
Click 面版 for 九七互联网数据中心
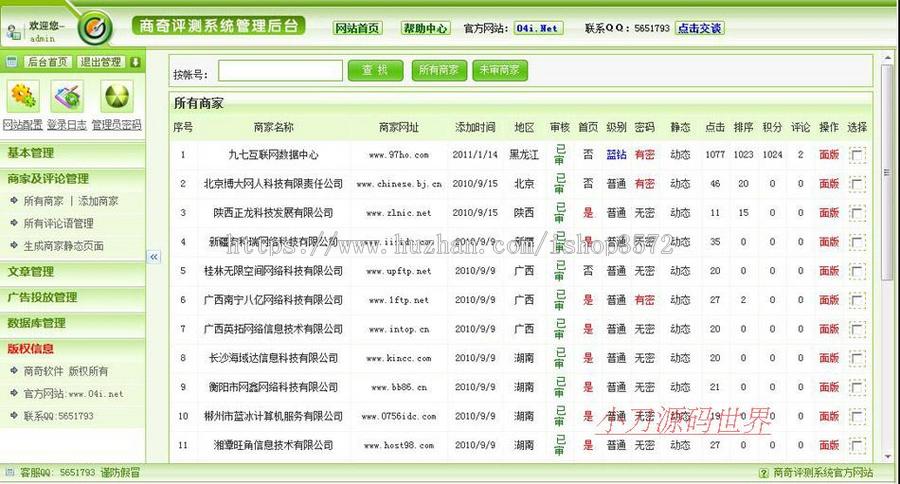coord(829,155)
